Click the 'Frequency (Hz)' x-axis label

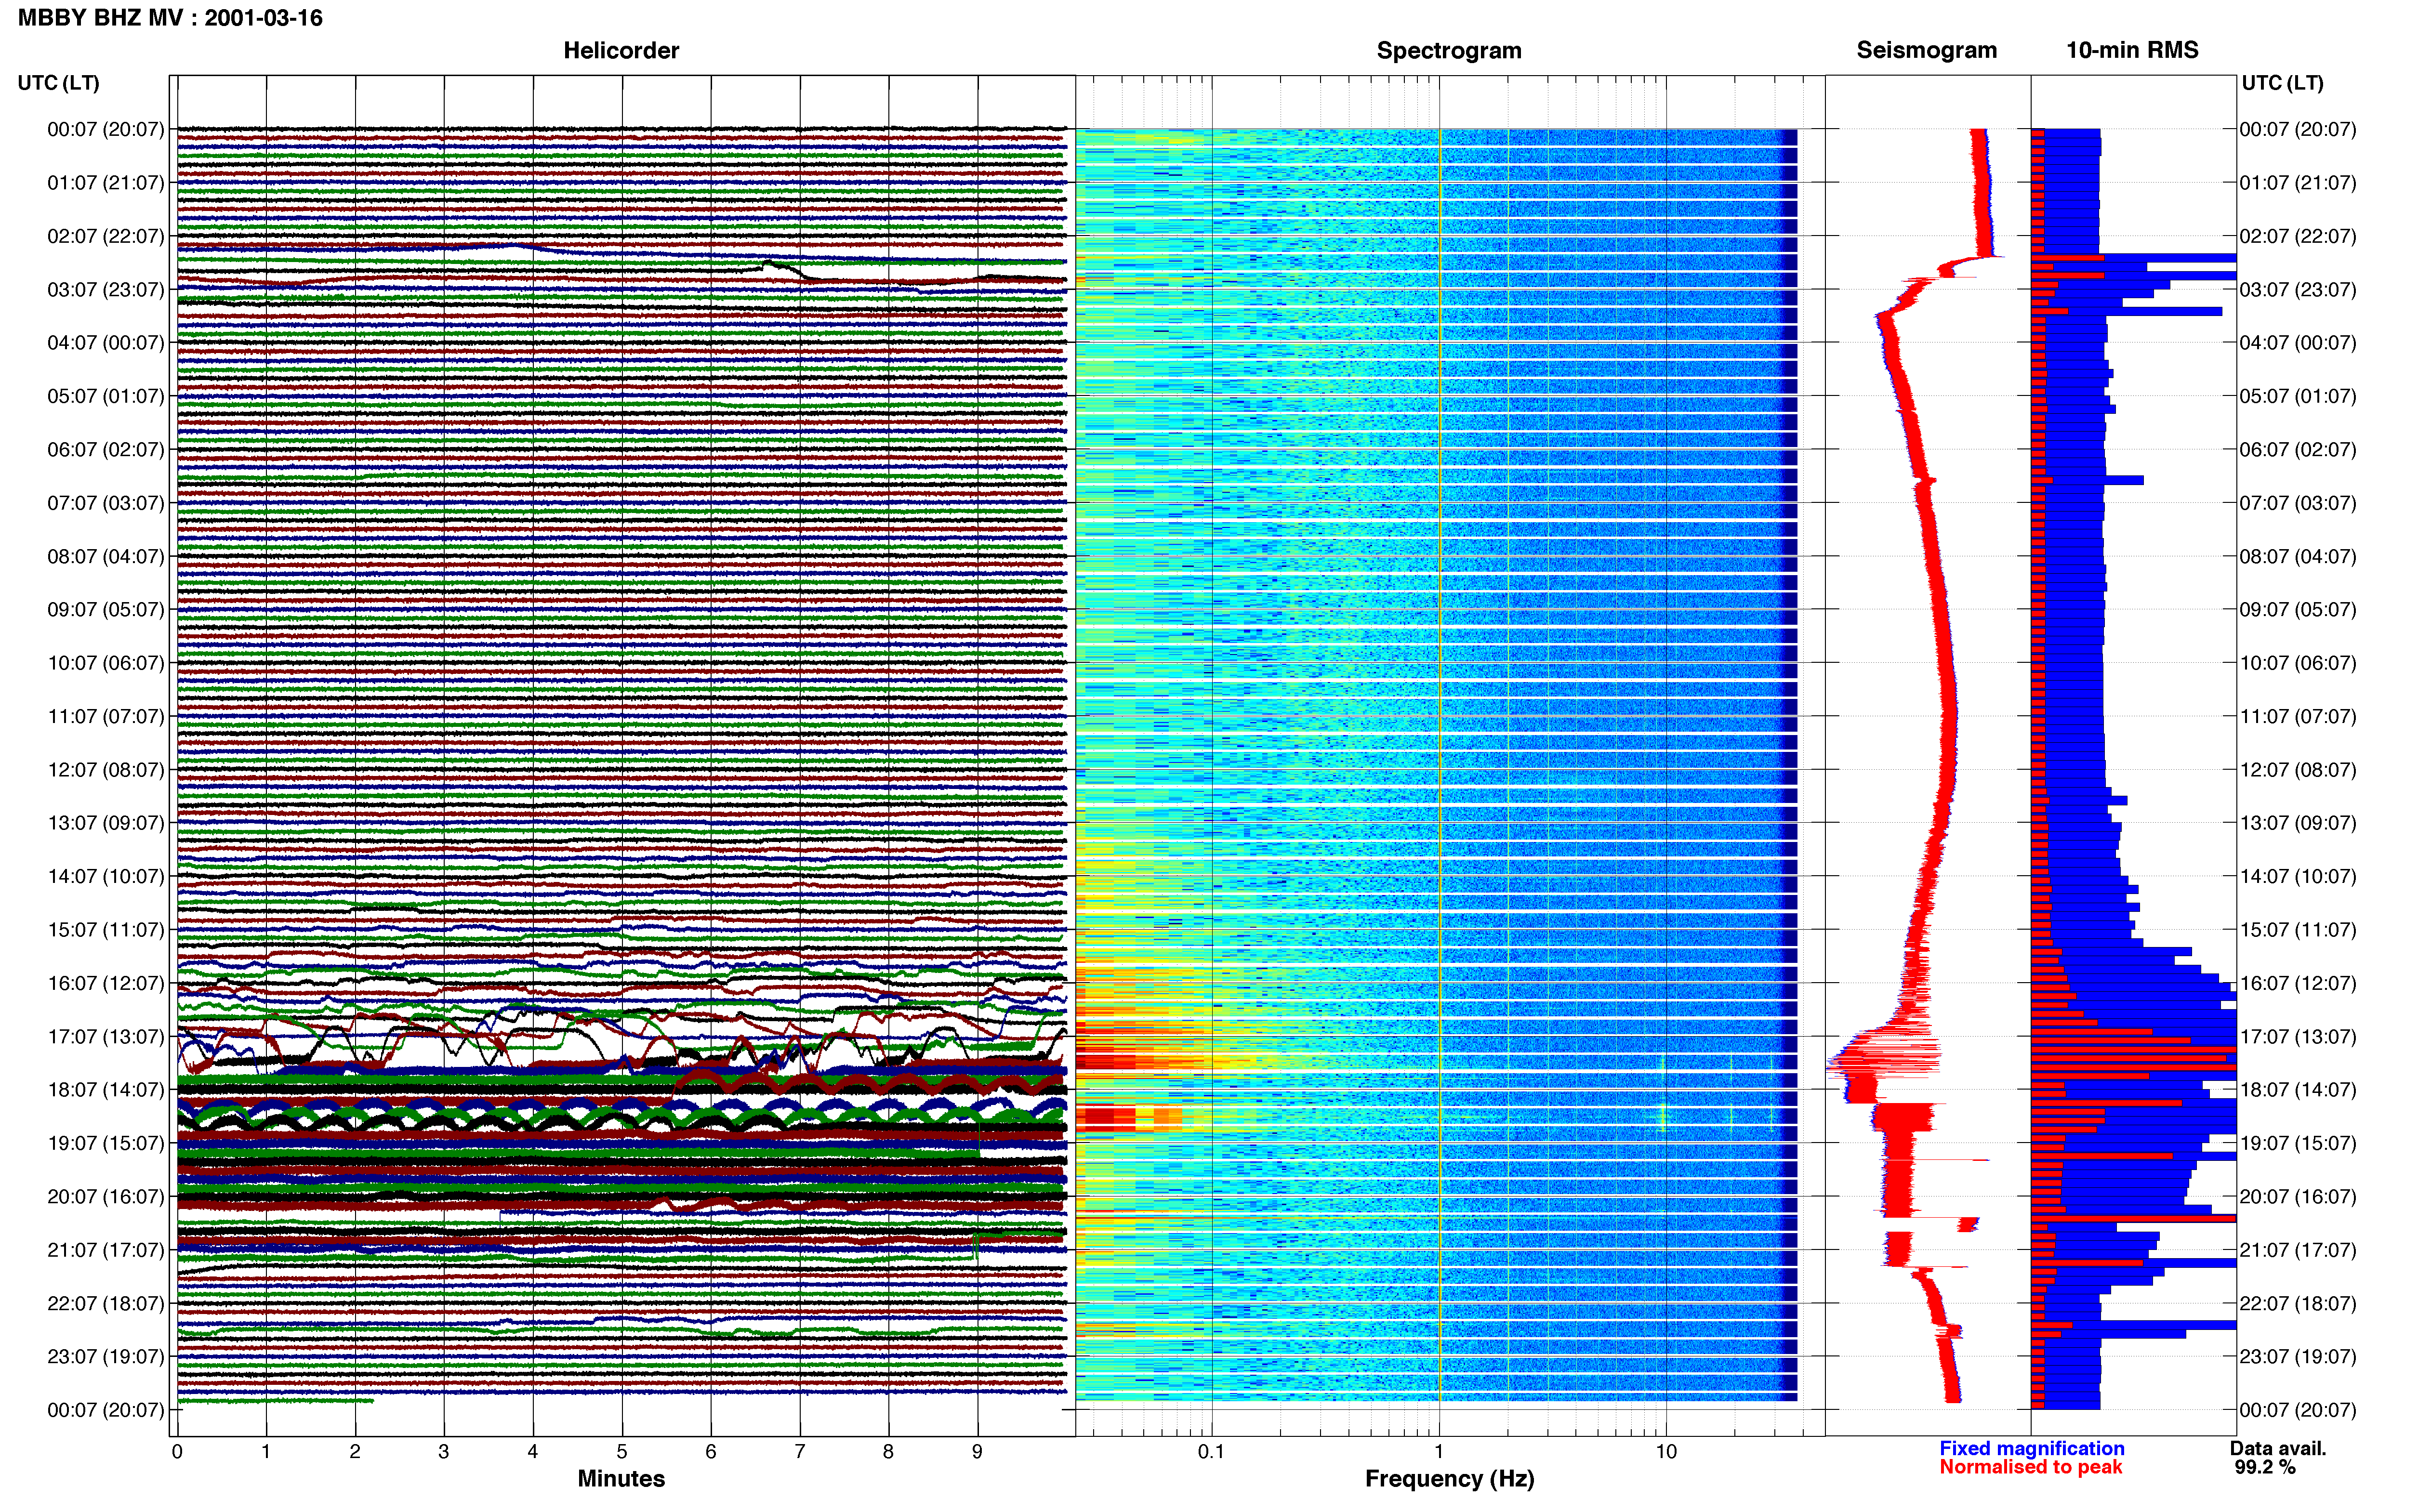coord(1449,1479)
